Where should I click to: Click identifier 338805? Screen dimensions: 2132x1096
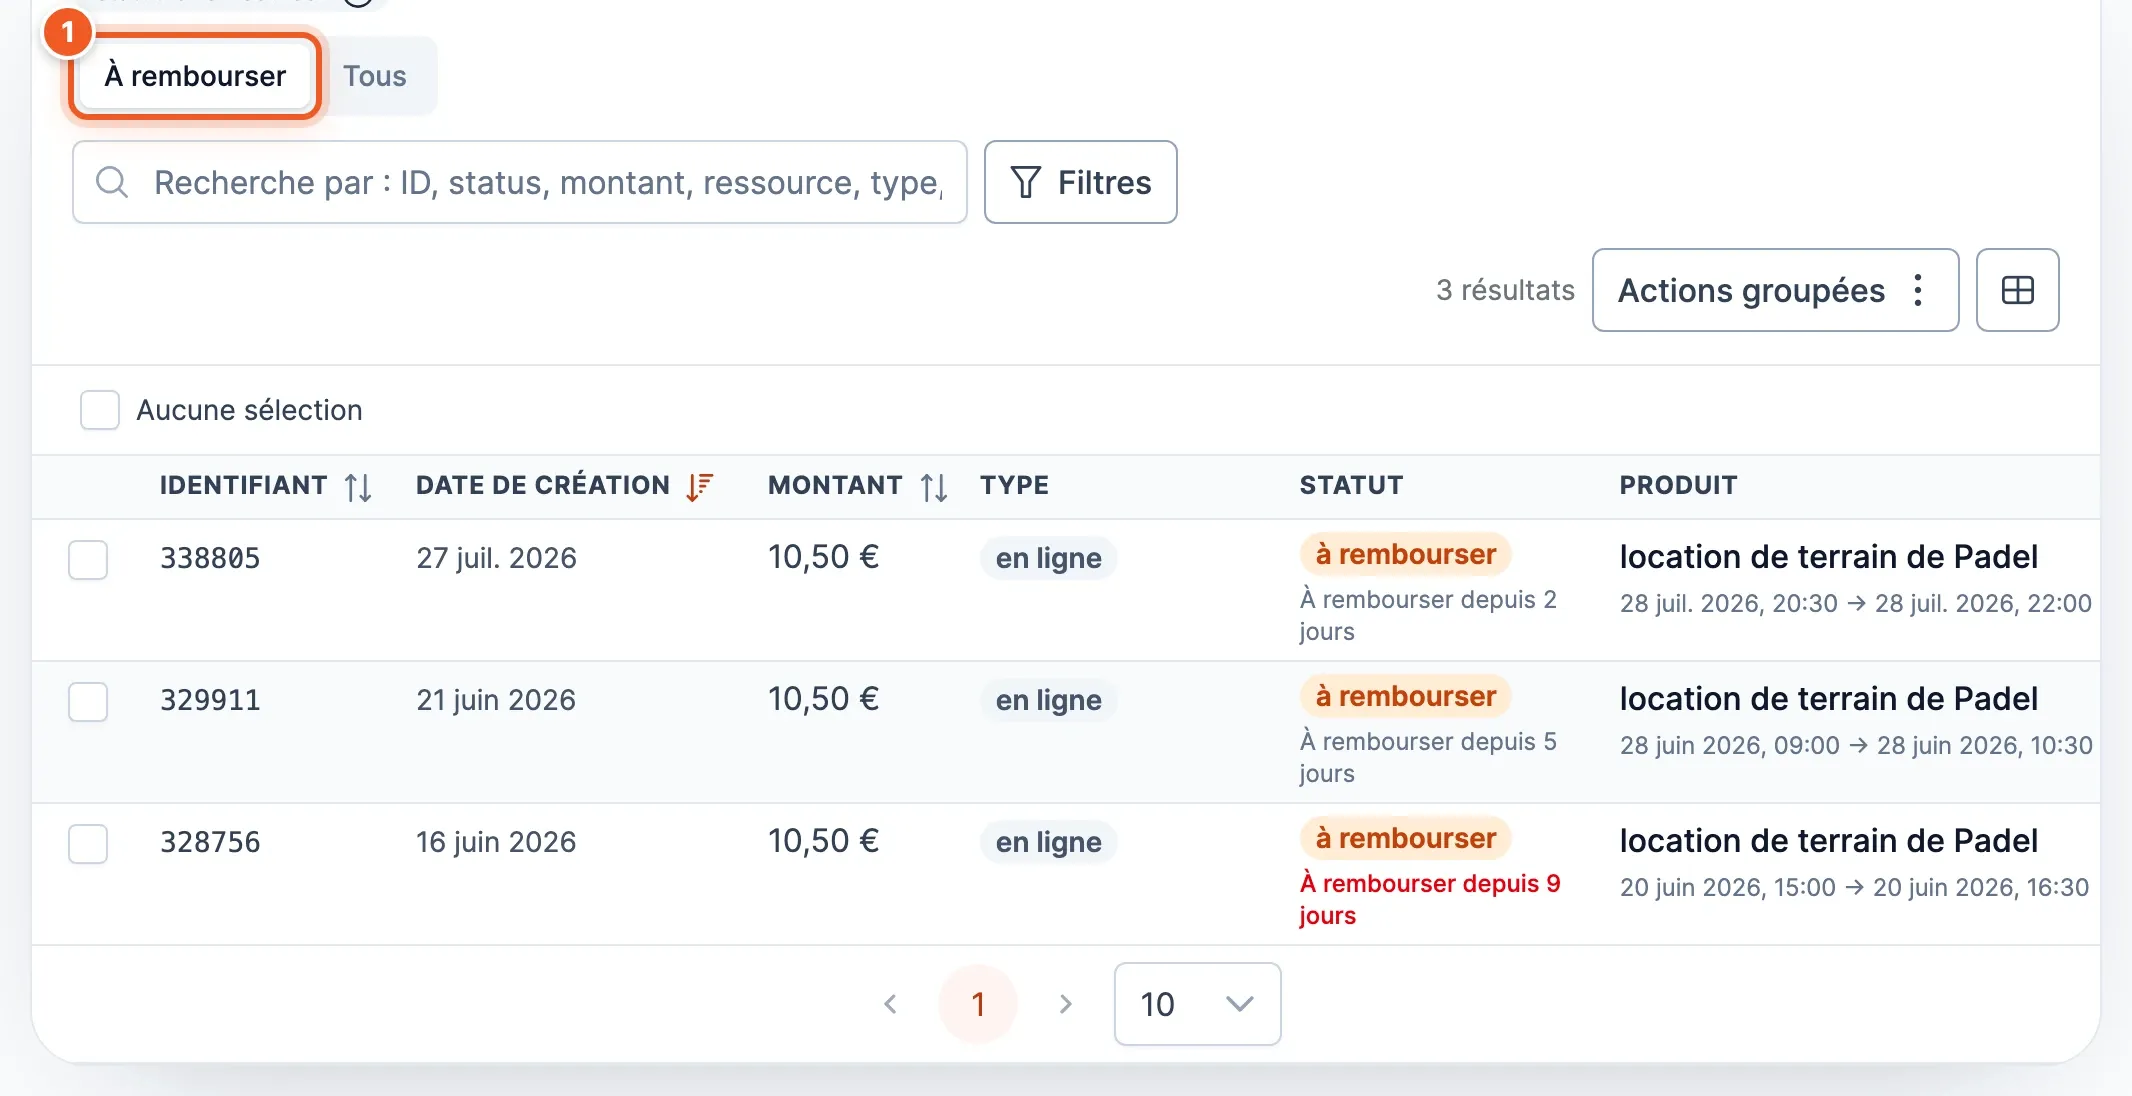point(210,558)
